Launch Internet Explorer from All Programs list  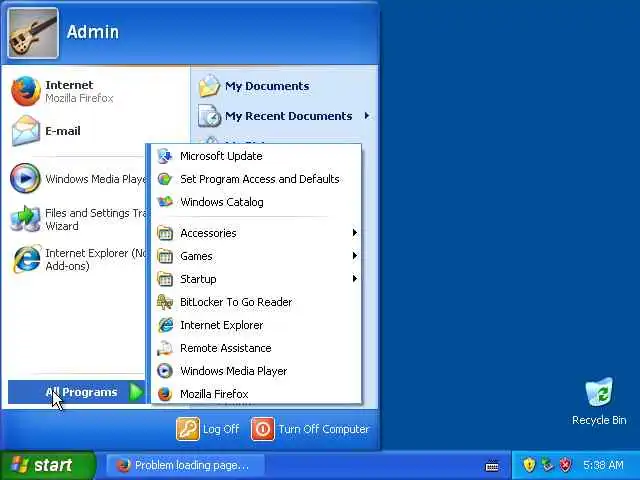click(x=256, y=325)
